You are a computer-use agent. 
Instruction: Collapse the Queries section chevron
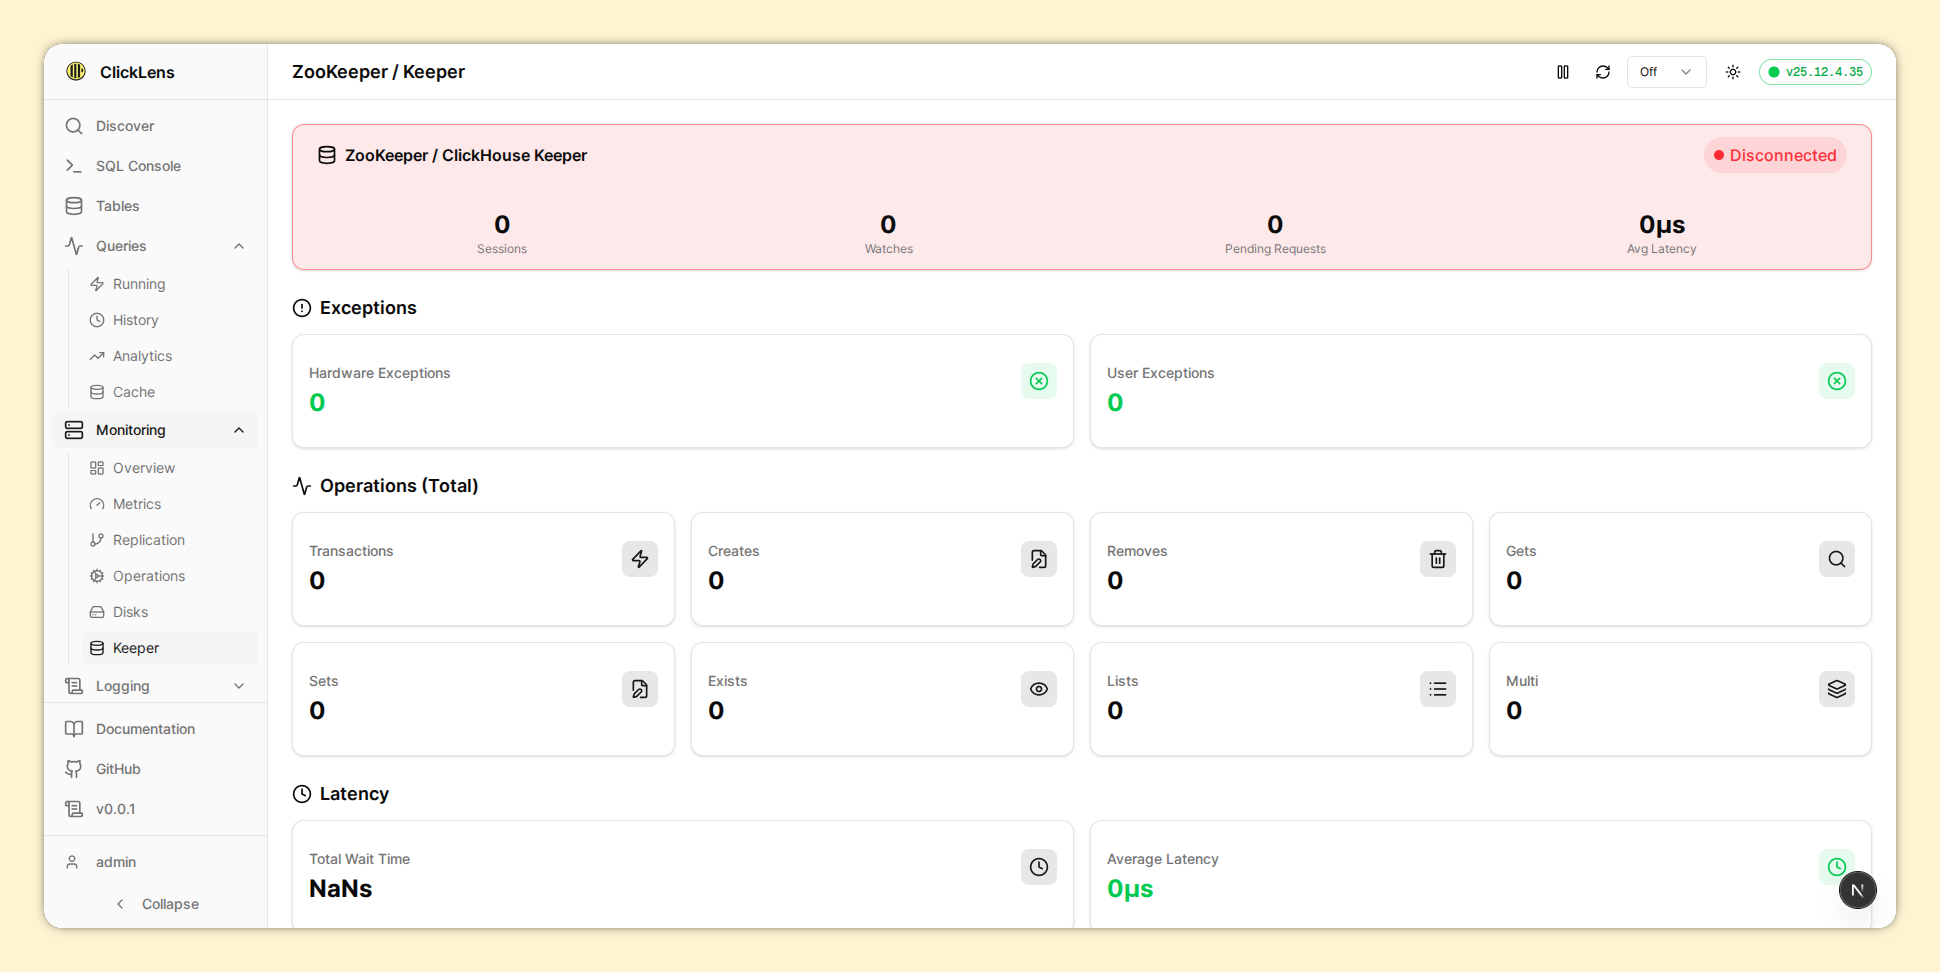[239, 246]
